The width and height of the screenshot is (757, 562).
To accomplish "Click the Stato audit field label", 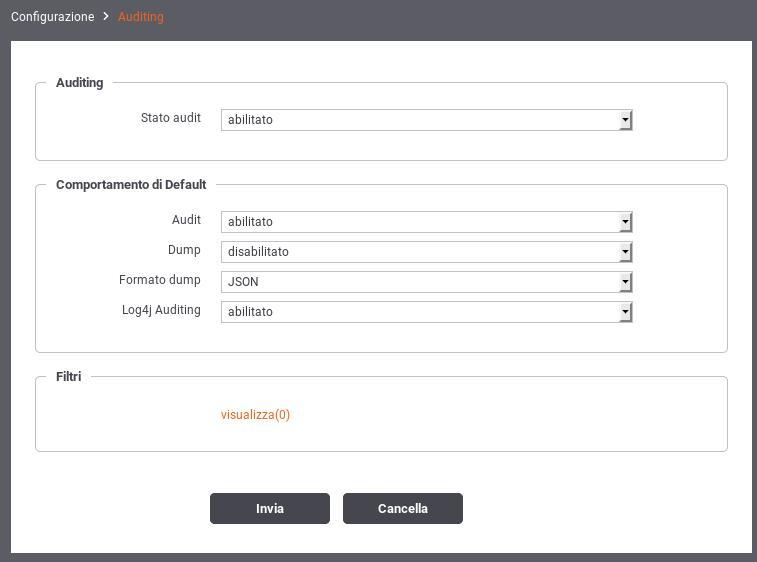I will click(170, 118).
